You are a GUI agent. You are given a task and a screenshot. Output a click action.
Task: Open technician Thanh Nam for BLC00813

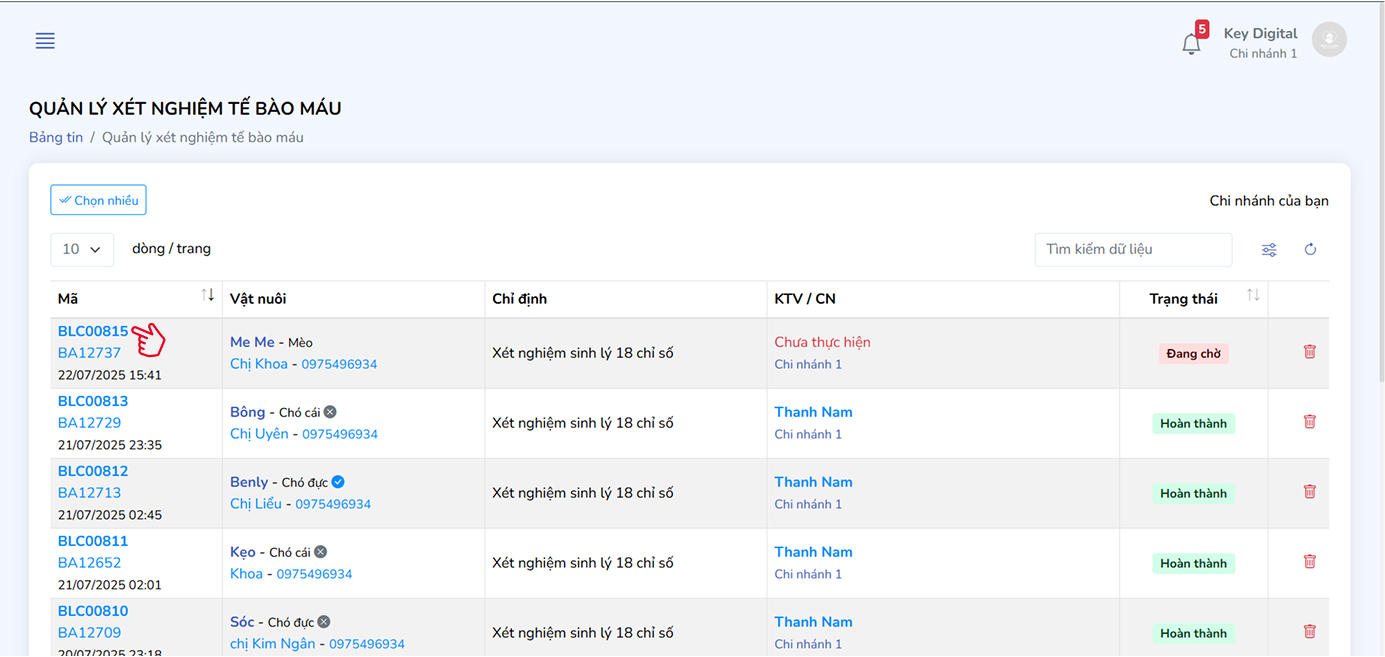[813, 412]
